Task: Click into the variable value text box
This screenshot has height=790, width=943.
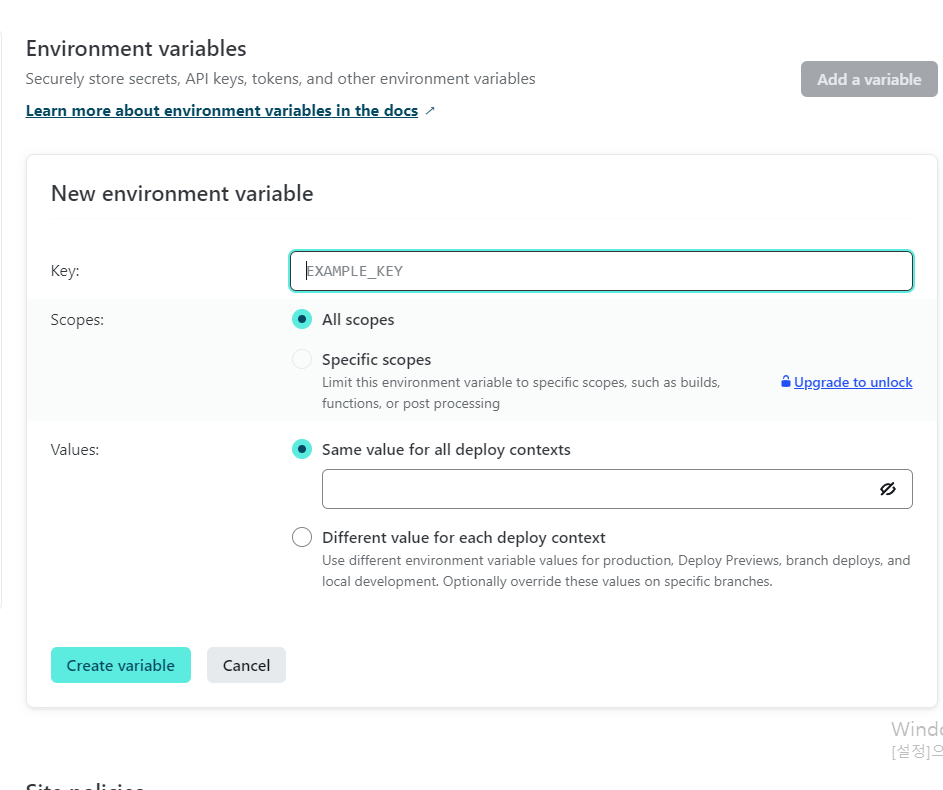Action: coord(596,489)
